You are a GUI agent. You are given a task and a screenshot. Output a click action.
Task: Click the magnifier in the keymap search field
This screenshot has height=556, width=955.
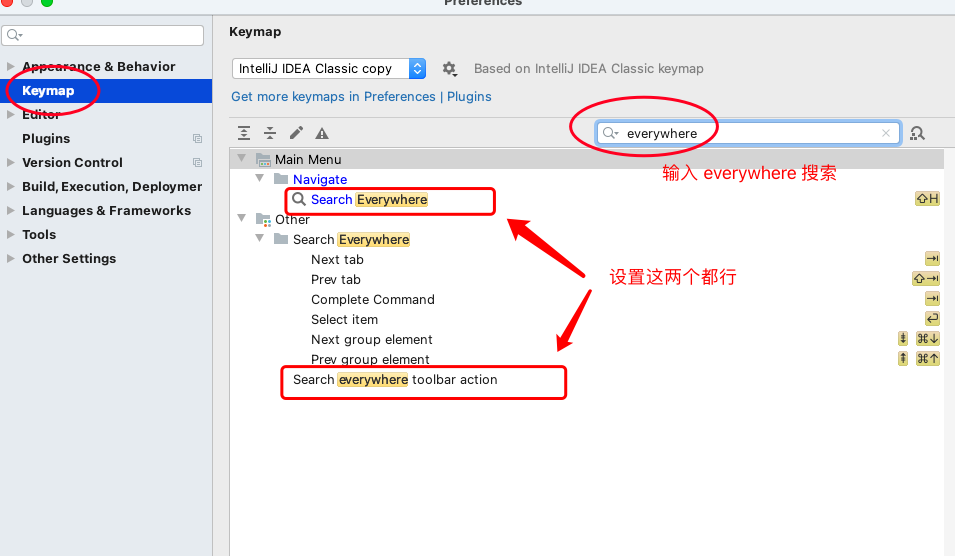(x=610, y=133)
